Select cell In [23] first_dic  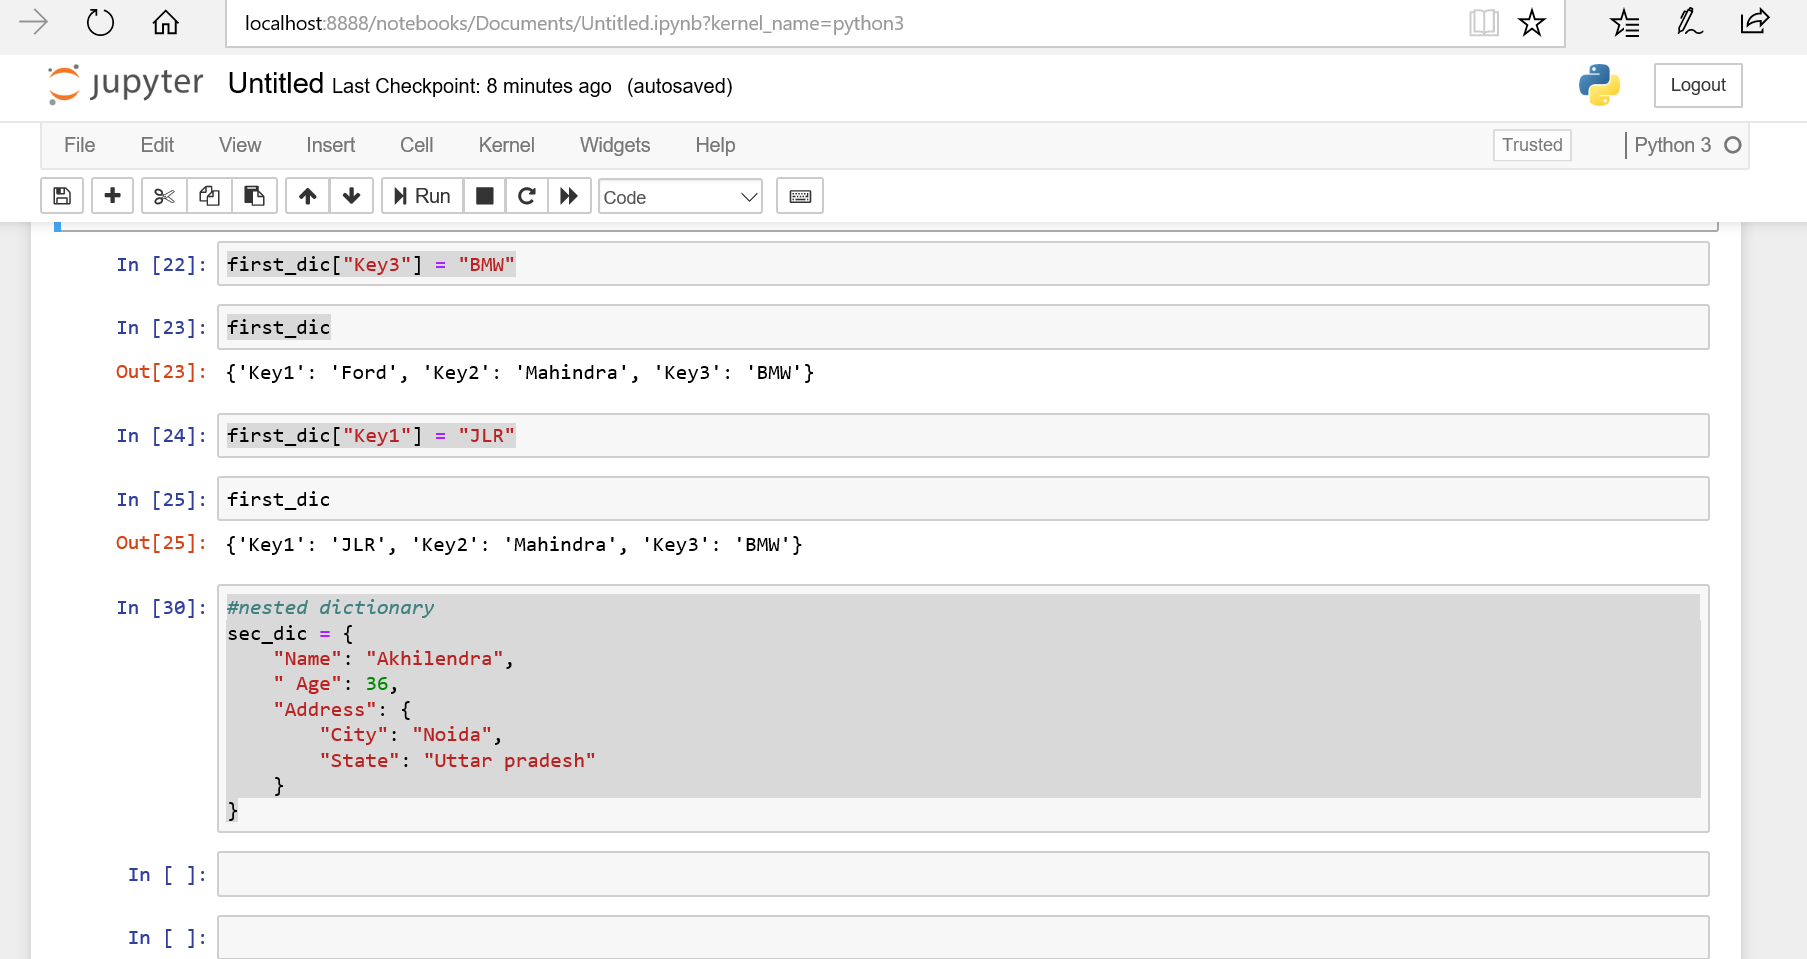963,327
